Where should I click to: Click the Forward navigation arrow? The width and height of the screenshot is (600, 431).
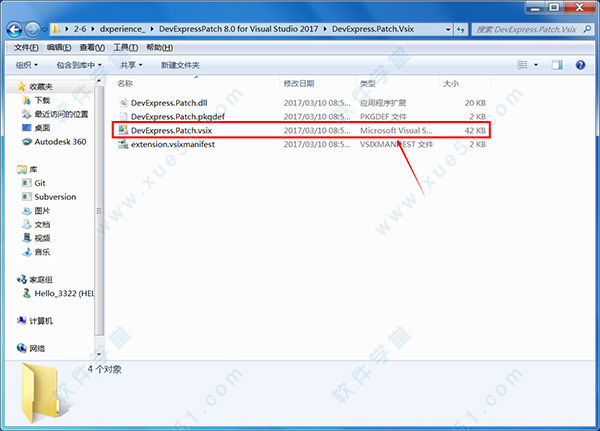pyautogui.click(x=32, y=29)
